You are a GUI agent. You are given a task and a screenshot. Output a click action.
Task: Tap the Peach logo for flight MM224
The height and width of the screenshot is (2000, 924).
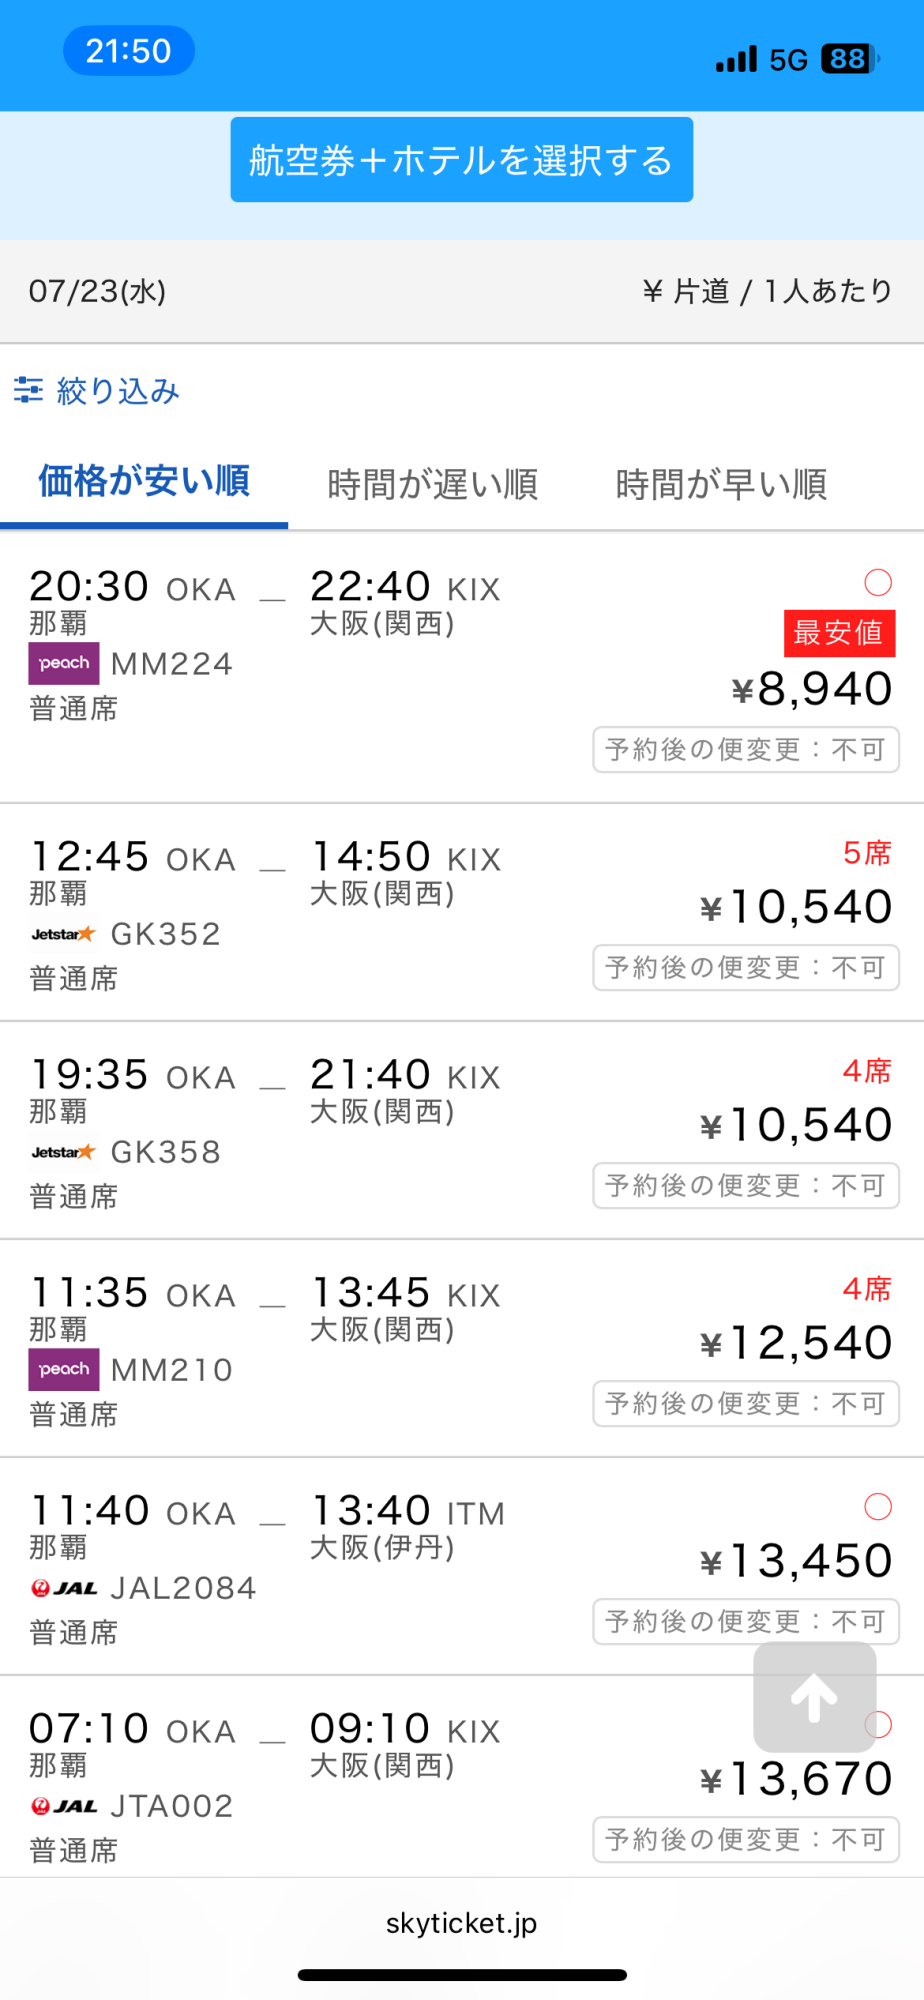(64, 663)
